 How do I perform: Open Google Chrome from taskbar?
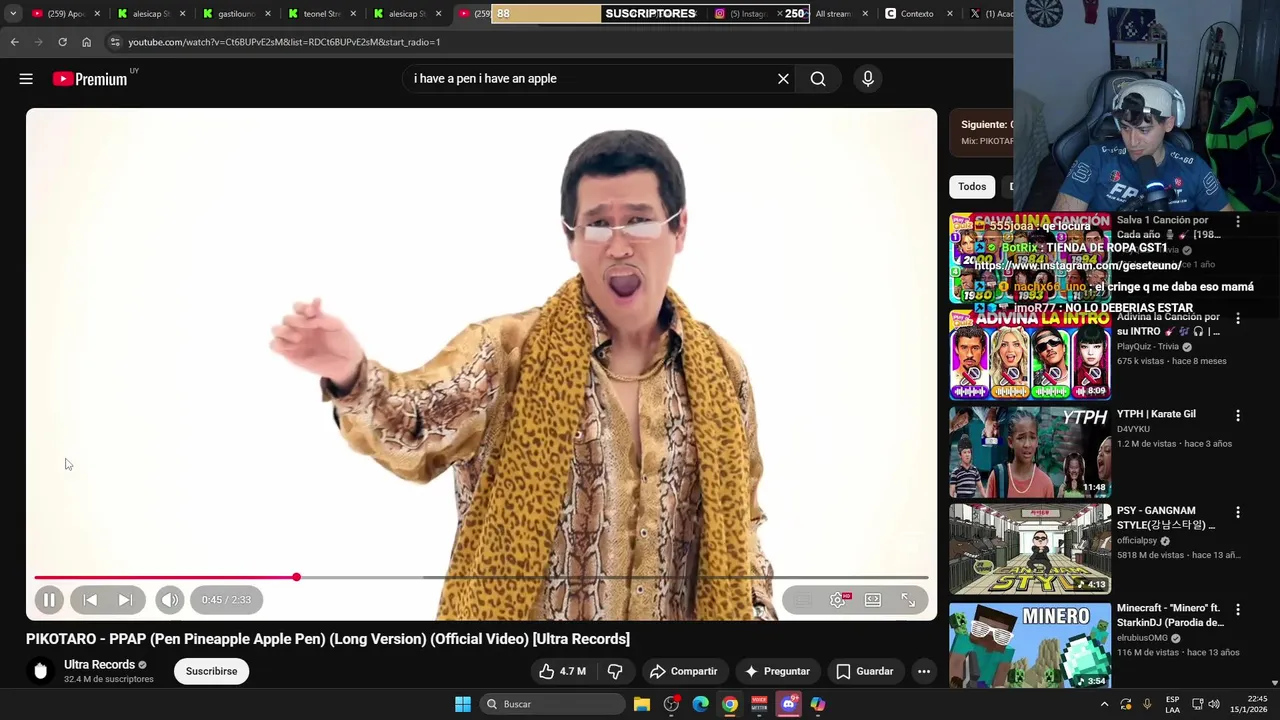tap(730, 704)
